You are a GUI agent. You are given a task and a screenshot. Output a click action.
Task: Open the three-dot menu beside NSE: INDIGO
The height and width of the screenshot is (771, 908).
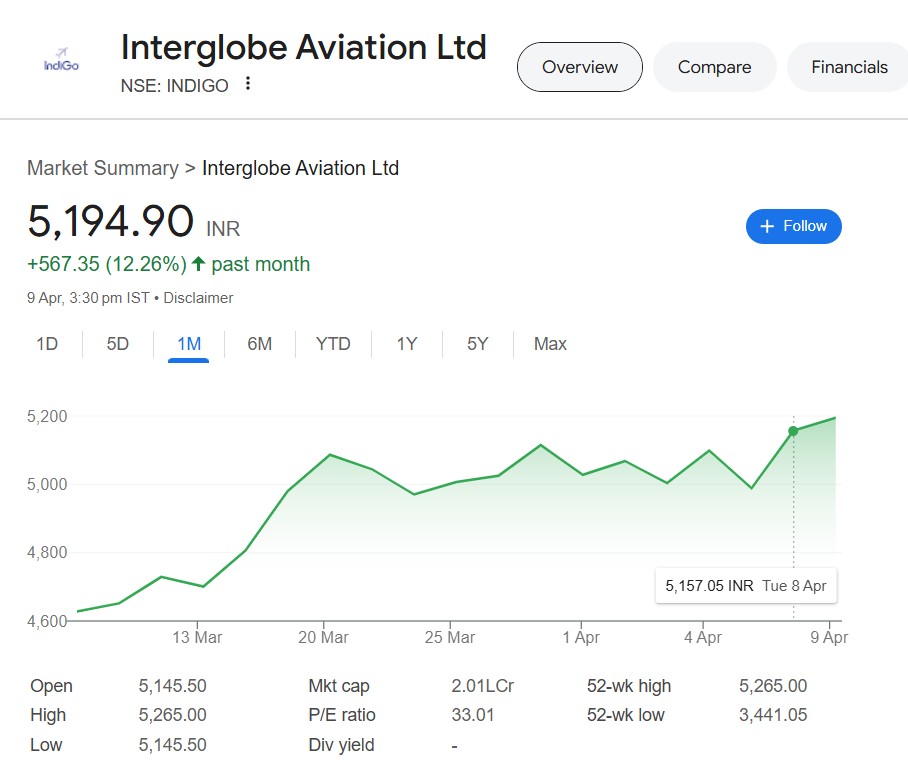tap(248, 83)
